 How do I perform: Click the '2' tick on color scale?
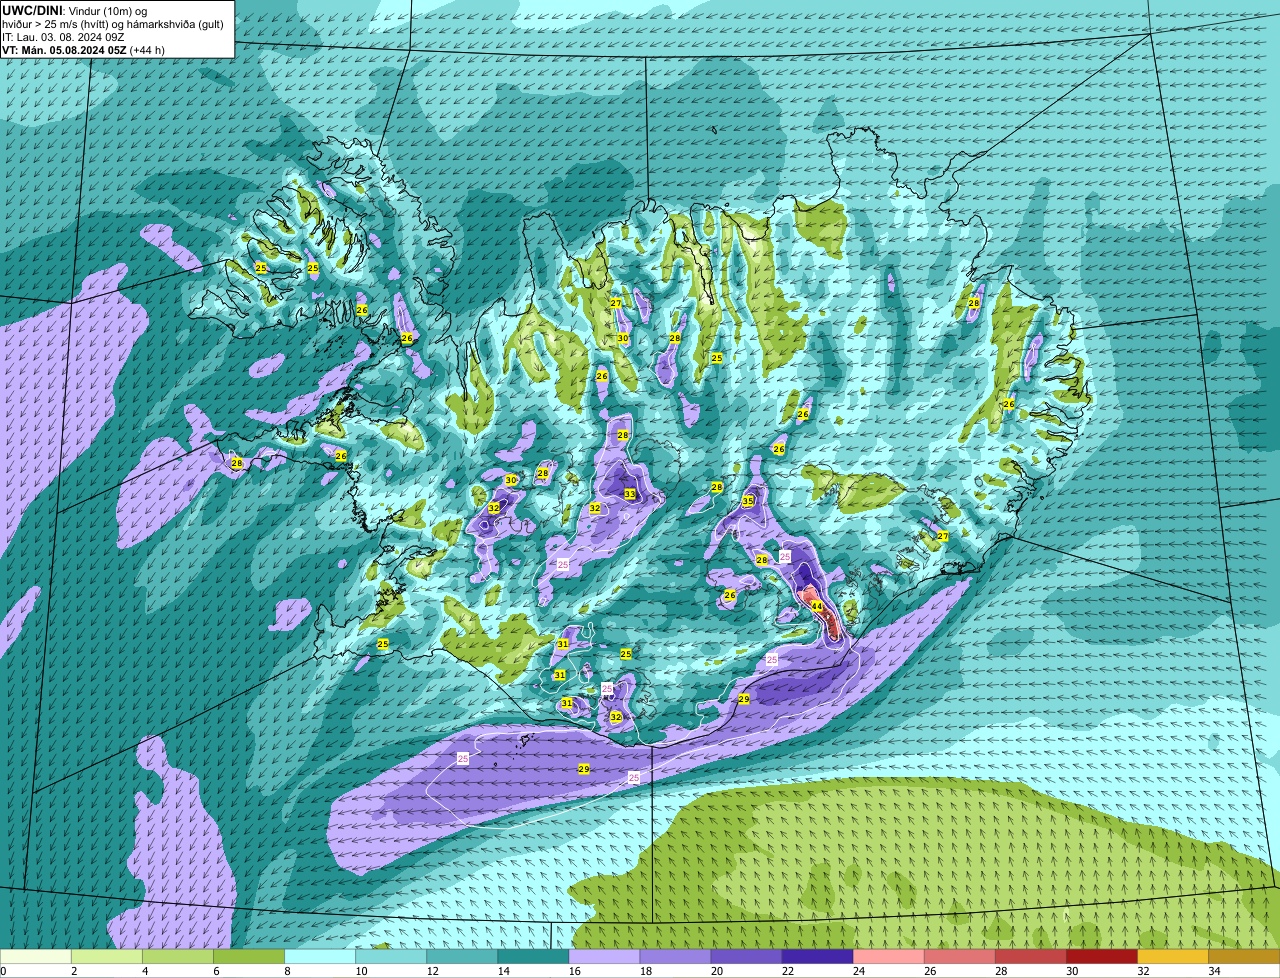[x=73, y=971]
